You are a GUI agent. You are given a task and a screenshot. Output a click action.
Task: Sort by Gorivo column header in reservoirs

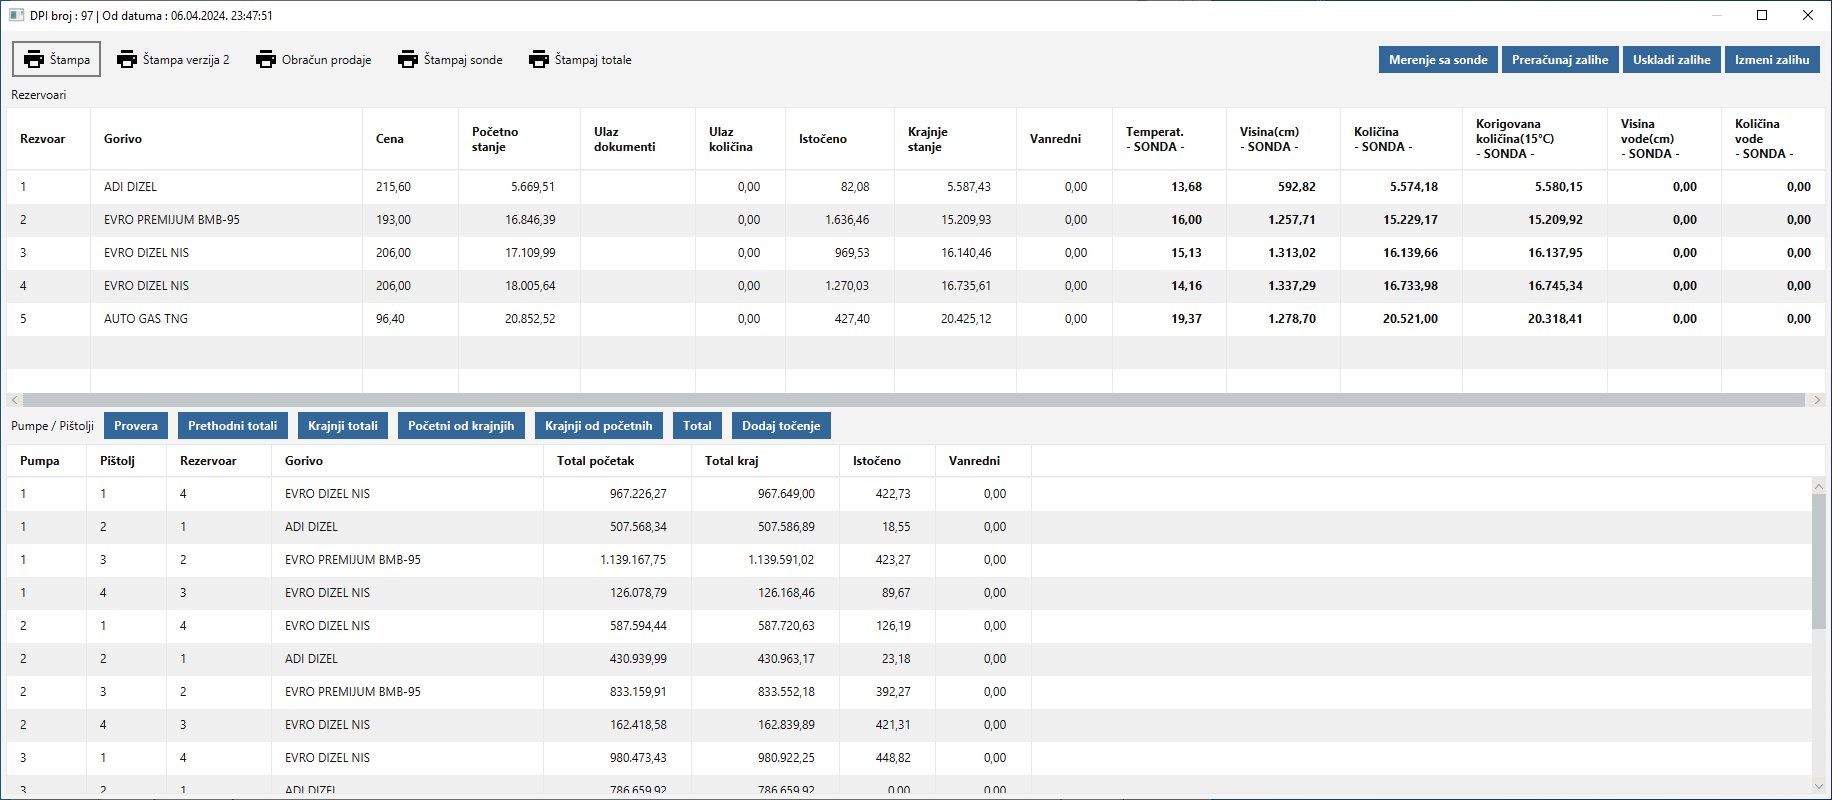point(123,139)
